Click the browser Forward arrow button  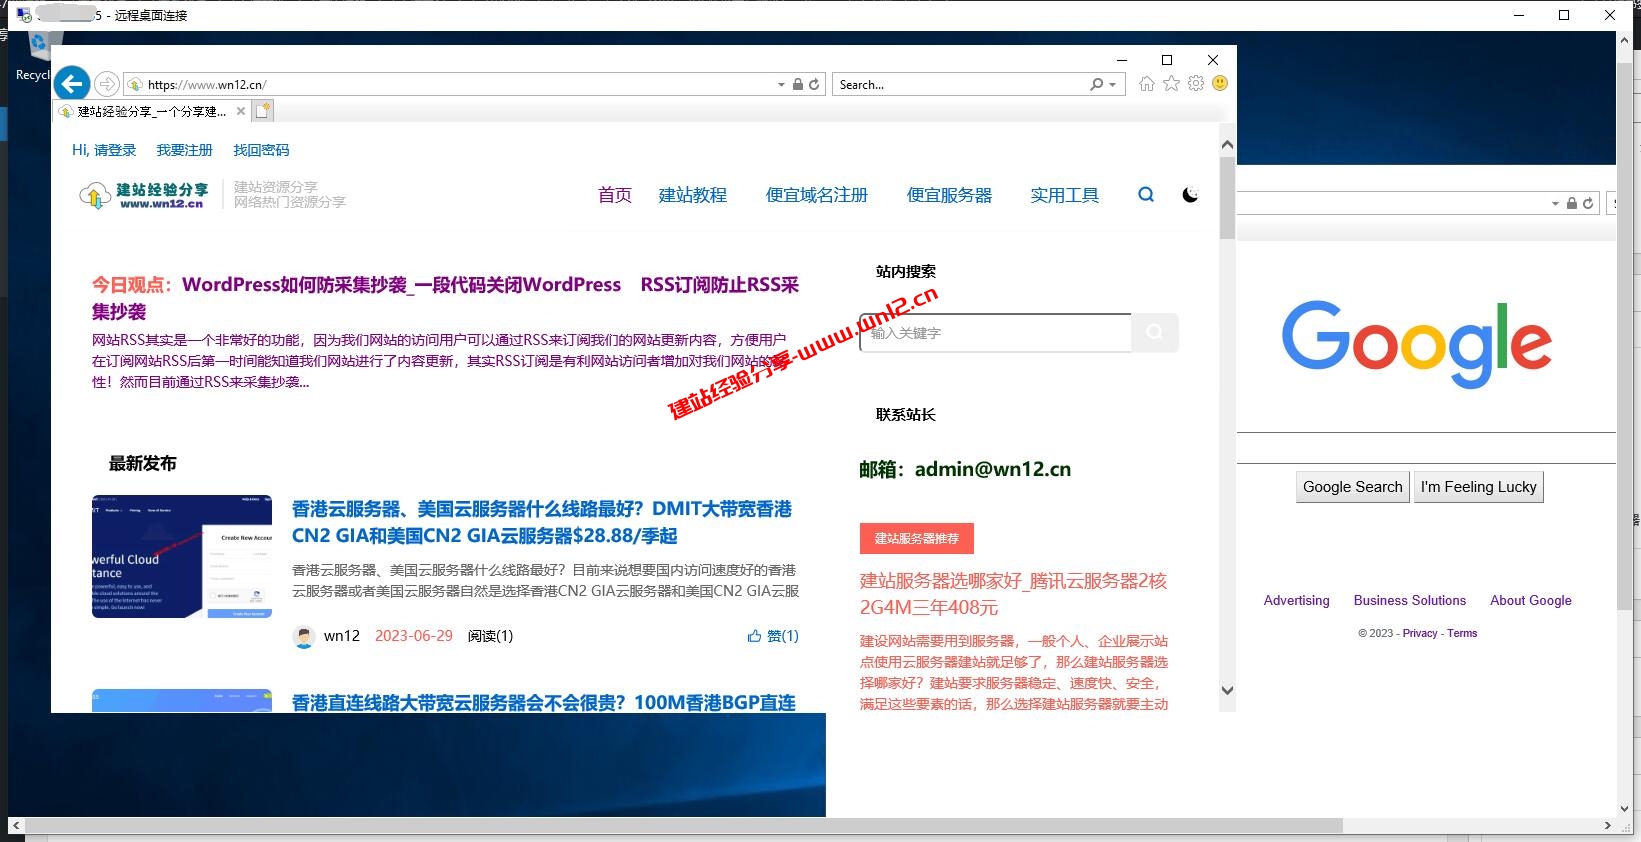pos(107,84)
